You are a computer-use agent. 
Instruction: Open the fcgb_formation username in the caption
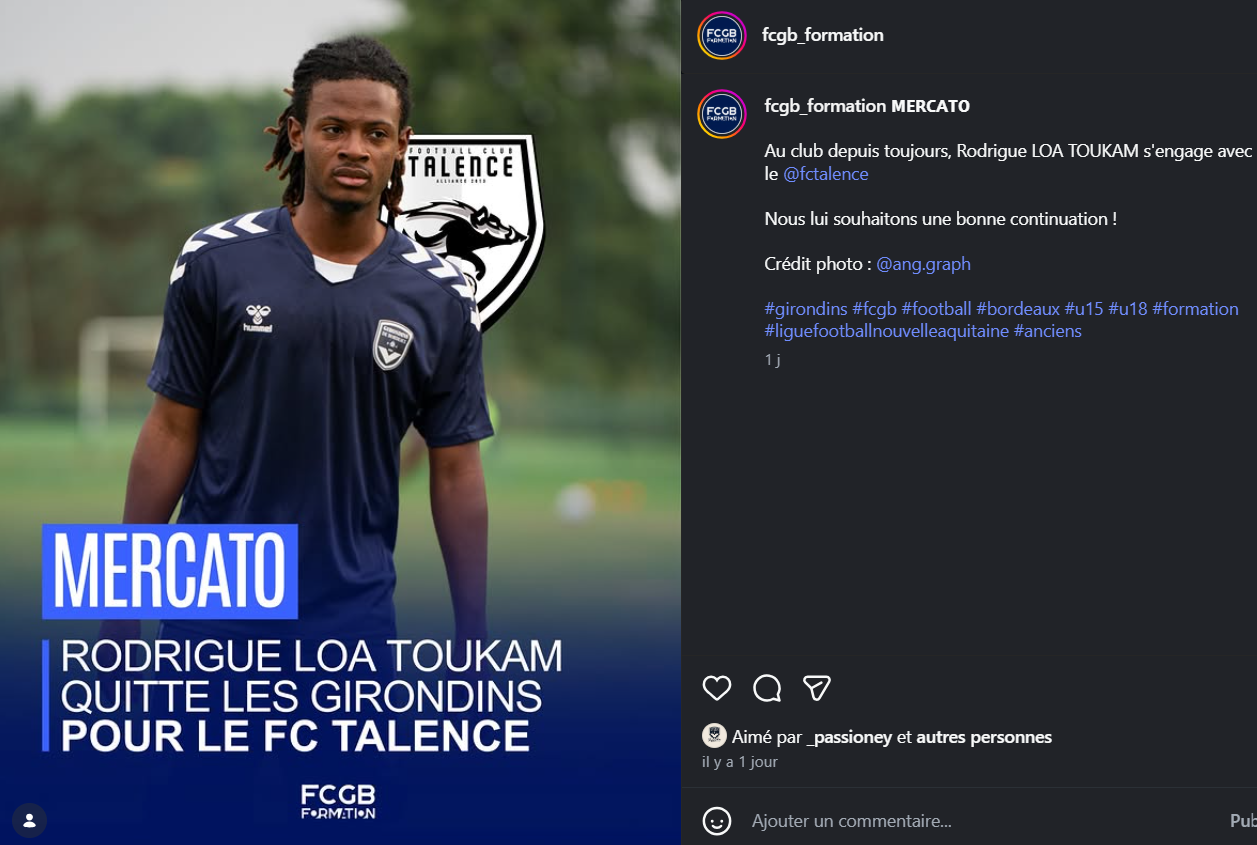click(825, 106)
